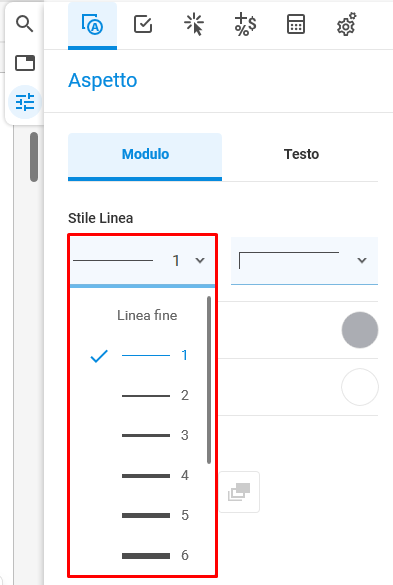Open the calculator tab icon
The width and height of the screenshot is (393, 585).
296,25
